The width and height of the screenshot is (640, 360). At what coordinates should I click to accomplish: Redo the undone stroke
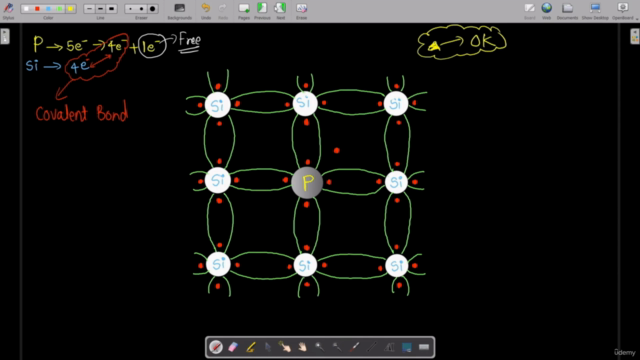(x=223, y=11)
